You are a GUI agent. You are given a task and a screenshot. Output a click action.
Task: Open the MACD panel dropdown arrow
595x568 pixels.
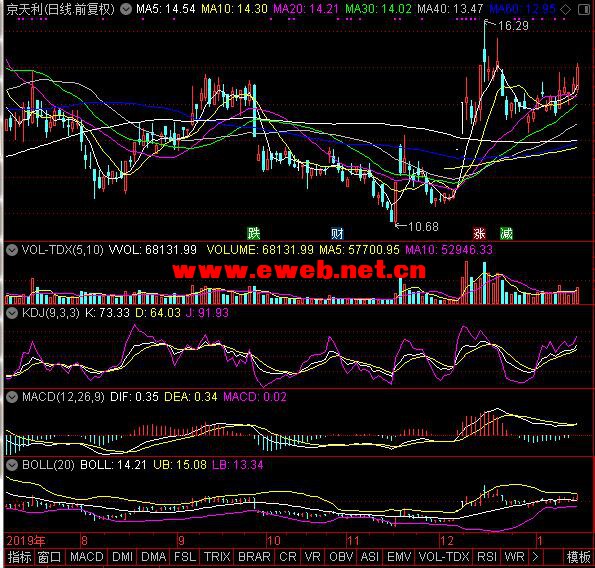point(12,397)
